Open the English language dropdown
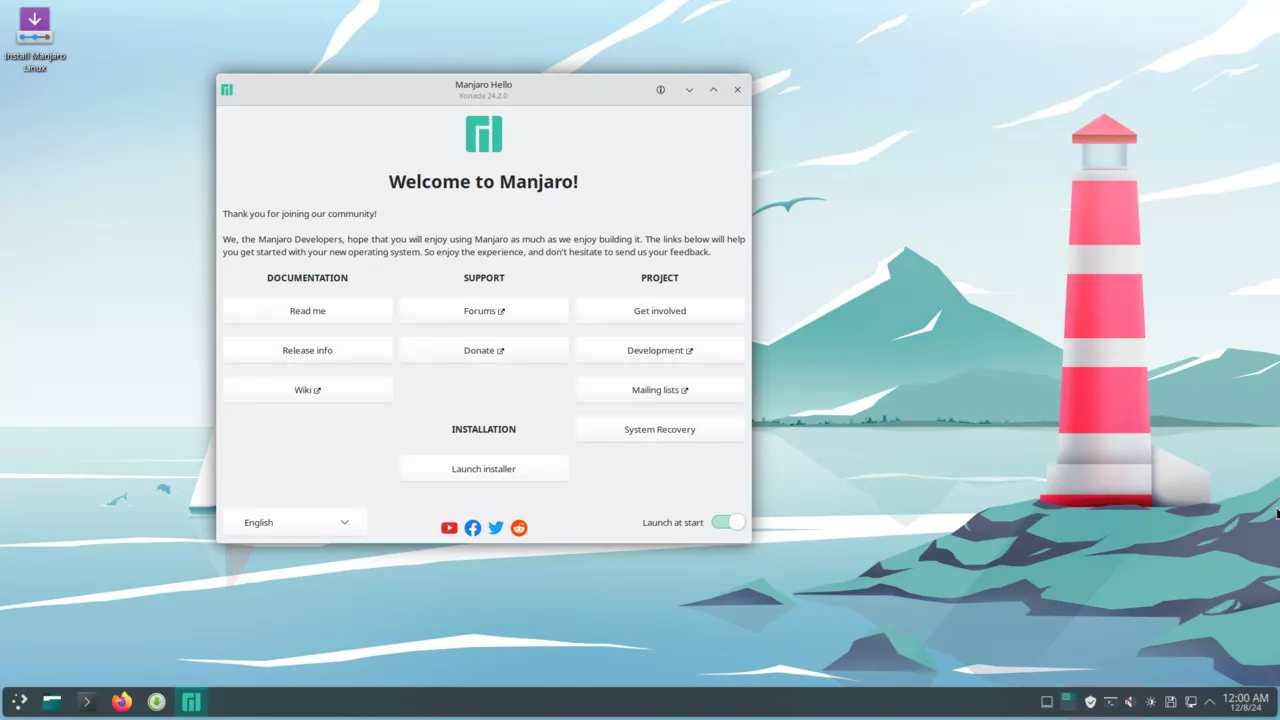 [x=295, y=522]
